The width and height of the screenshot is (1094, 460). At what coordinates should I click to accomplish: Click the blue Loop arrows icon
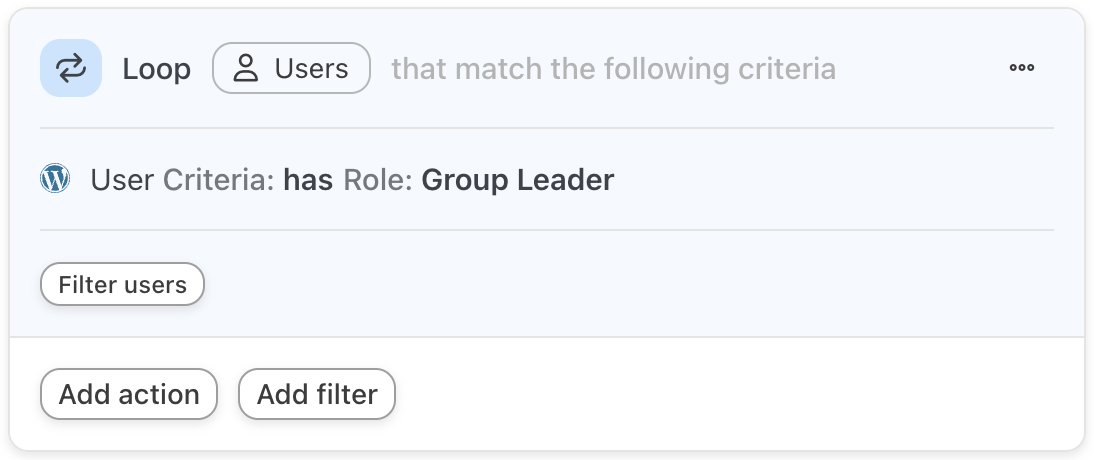(71, 68)
